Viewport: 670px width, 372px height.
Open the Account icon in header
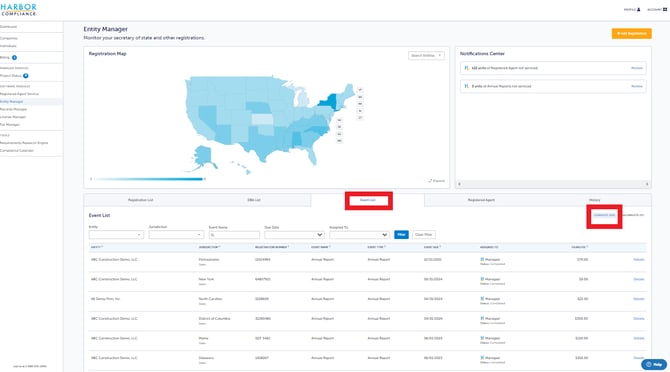pos(665,9)
